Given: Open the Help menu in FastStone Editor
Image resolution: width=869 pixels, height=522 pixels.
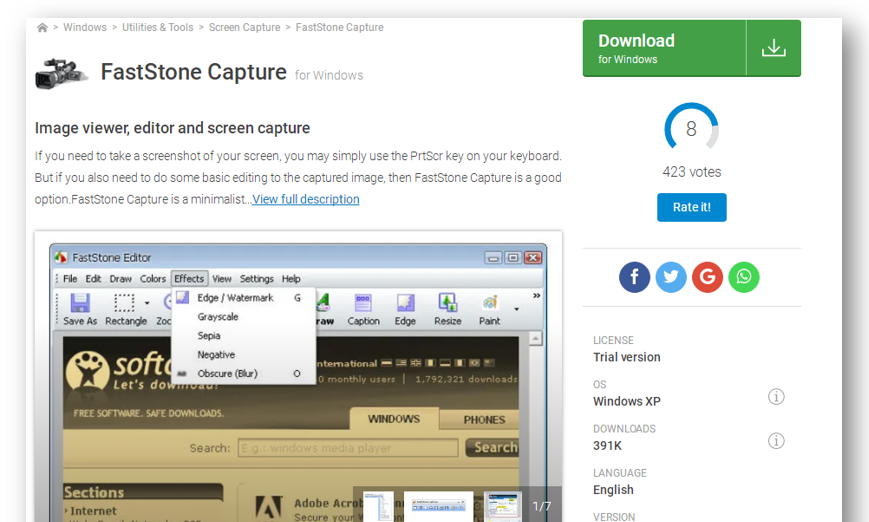Looking at the screenshot, I should pos(291,279).
